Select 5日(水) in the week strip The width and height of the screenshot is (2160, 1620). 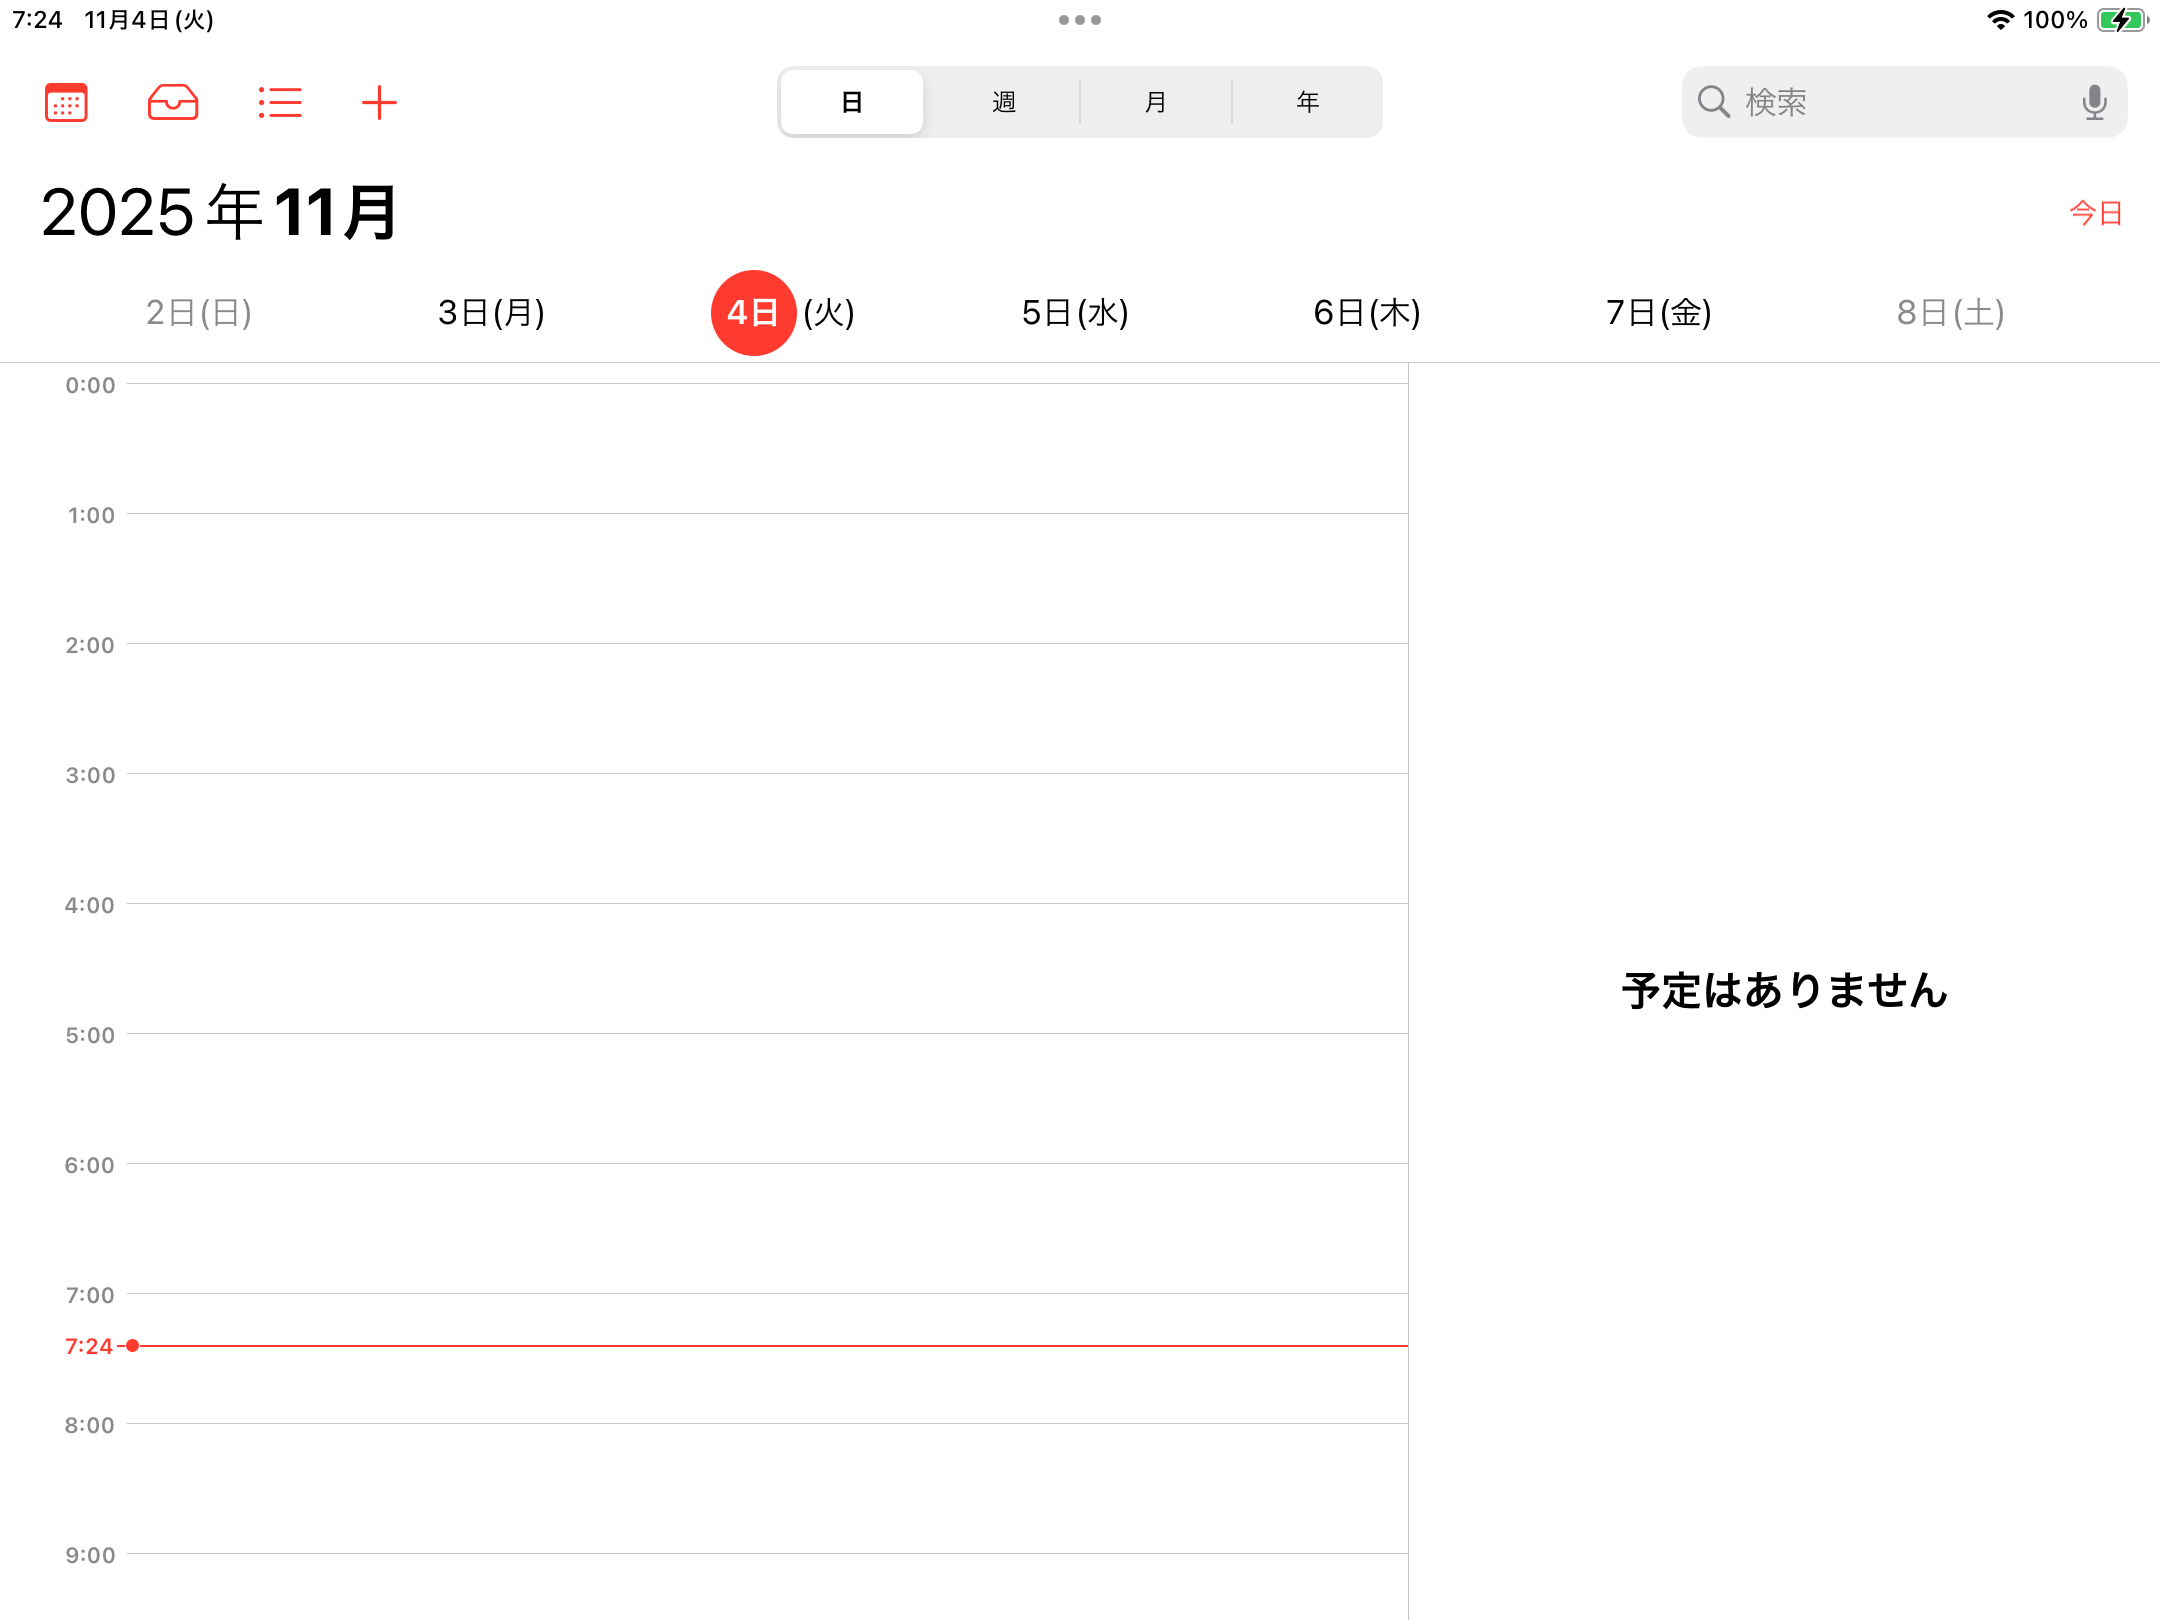pyautogui.click(x=1075, y=313)
